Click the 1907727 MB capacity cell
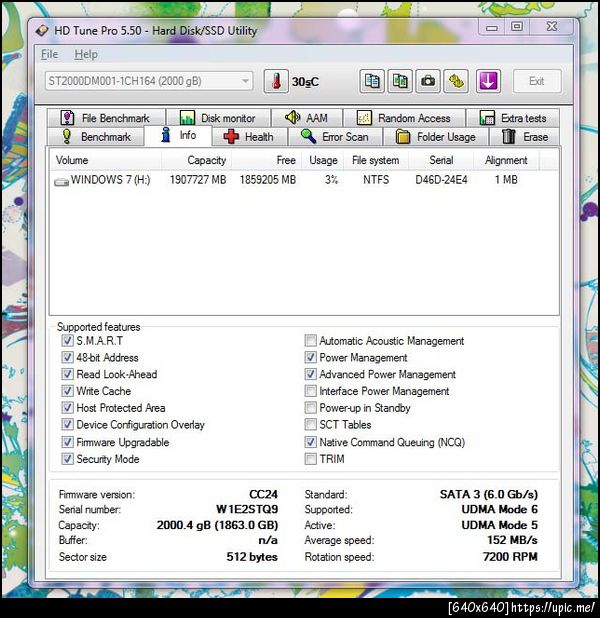This screenshot has height=618, width=600. pos(198,180)
